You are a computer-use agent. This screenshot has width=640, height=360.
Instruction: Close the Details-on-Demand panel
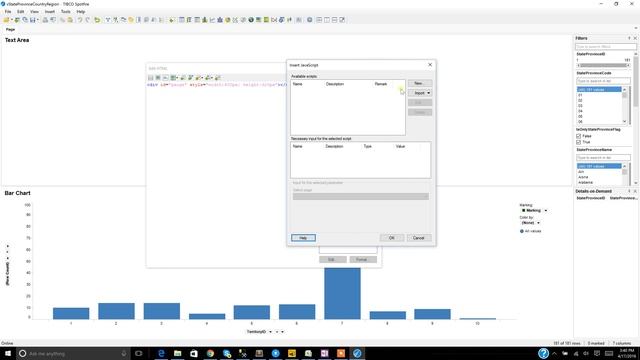(x=635, y=191)
